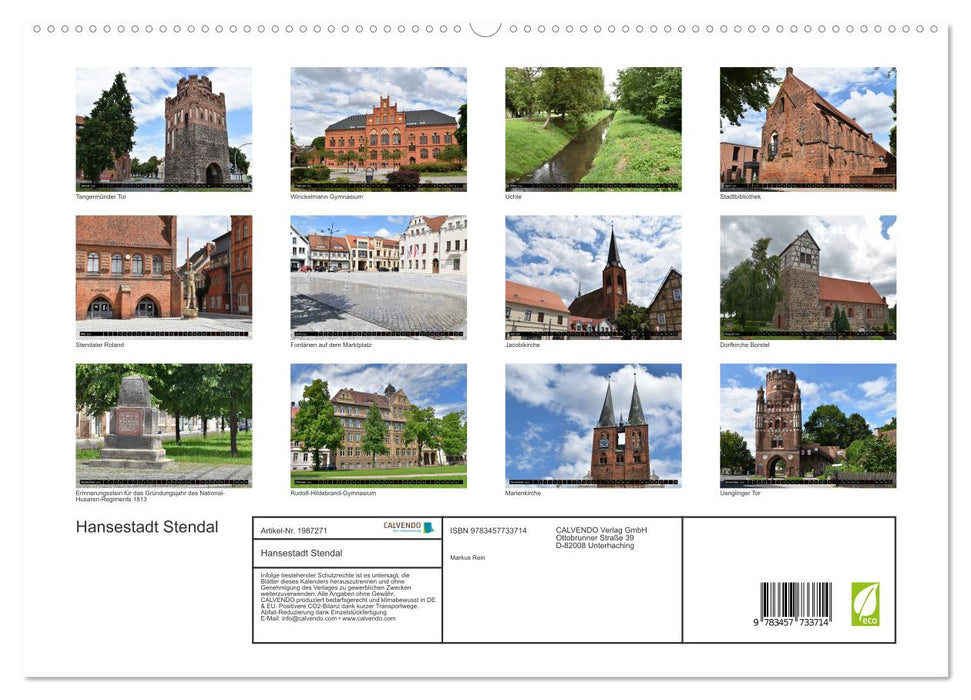Expand the calendar strip under Winckelmann Gymnasium
Viewport: 971px width, 700px height.
(x=379, y=184)
